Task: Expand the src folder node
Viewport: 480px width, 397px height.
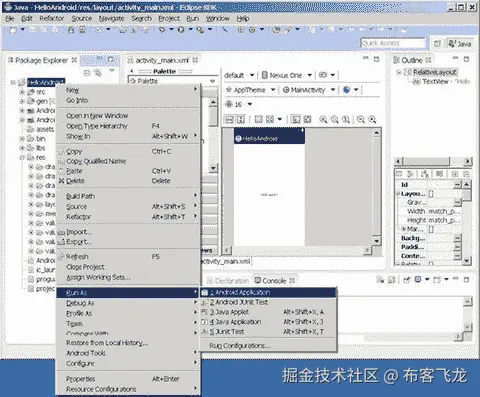Action: click(x=22, y=92)
